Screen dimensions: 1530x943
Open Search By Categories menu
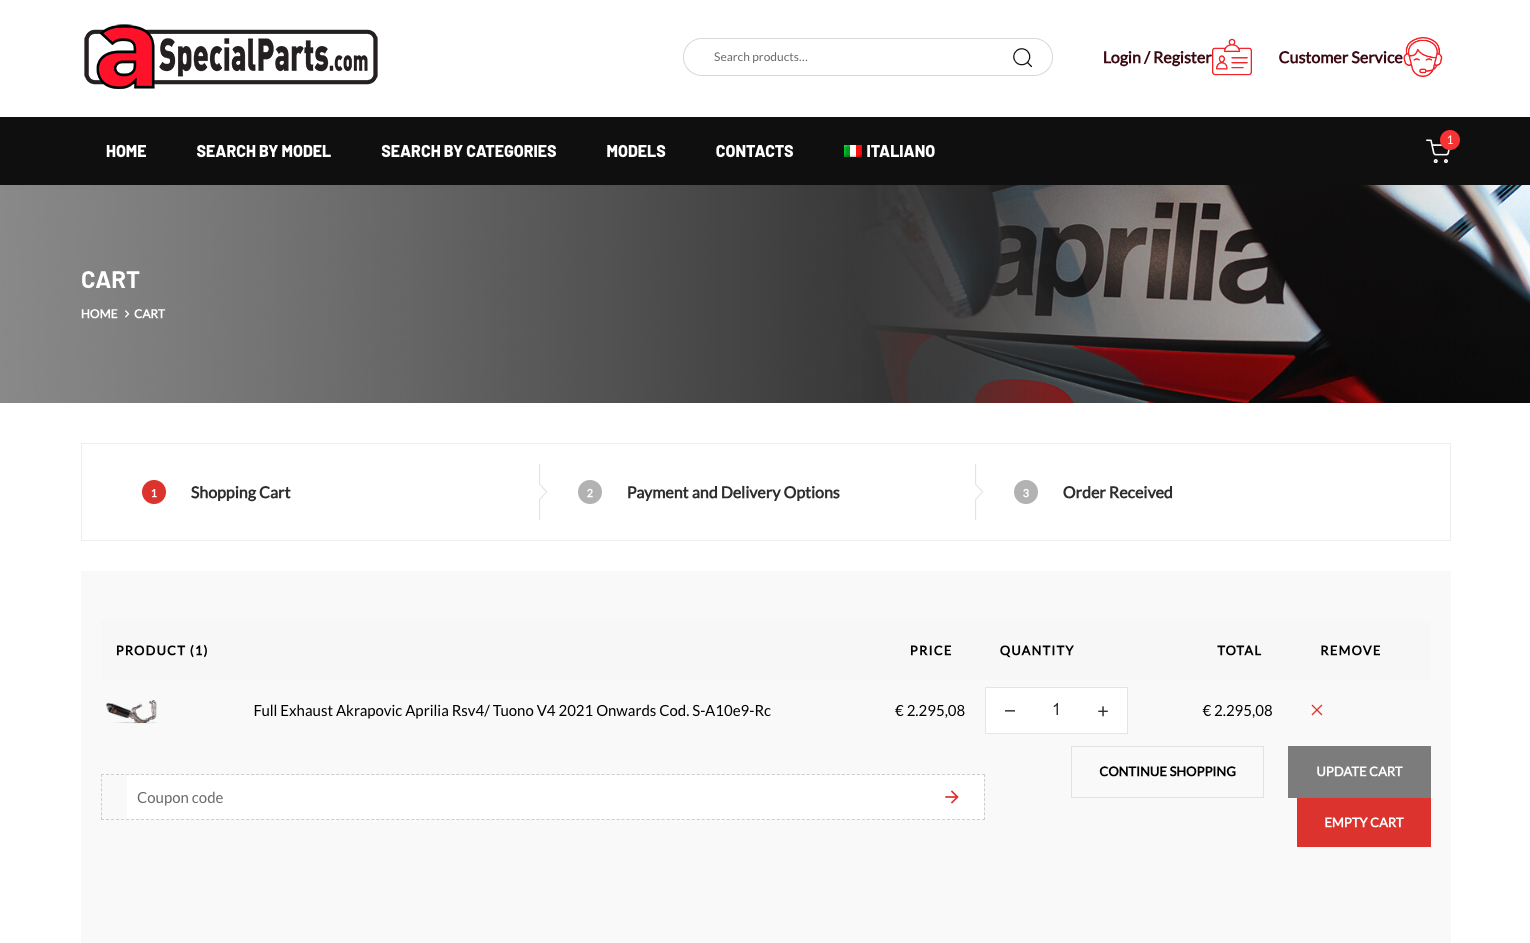468,151
